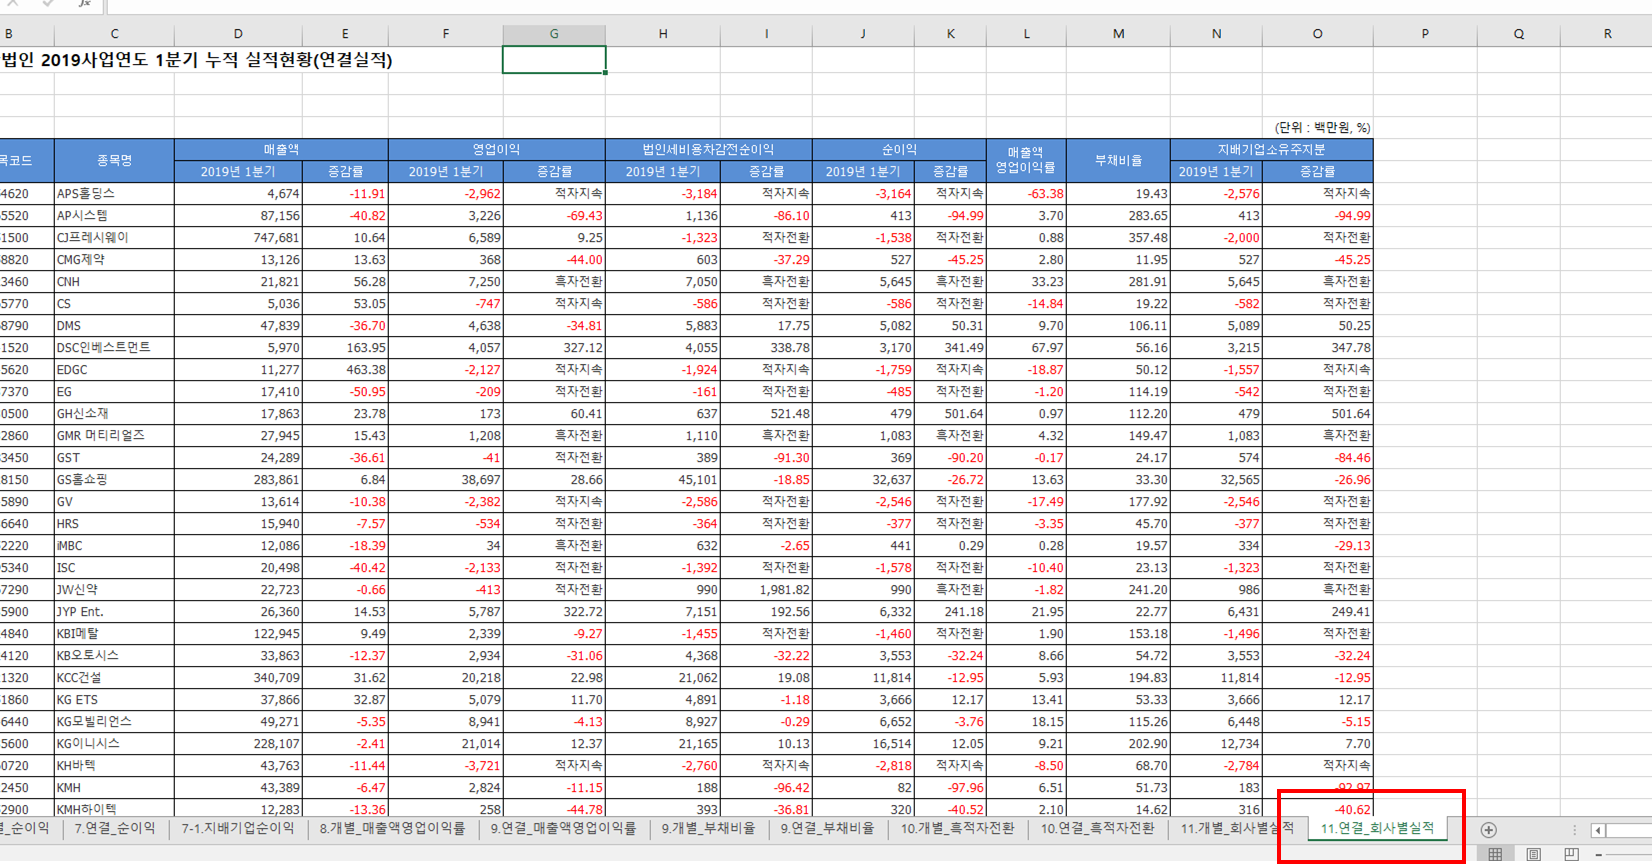This screenshot has height=864, width=1652.
Task: Select the 영업이익 group header cell
Action: click(496, 149)
